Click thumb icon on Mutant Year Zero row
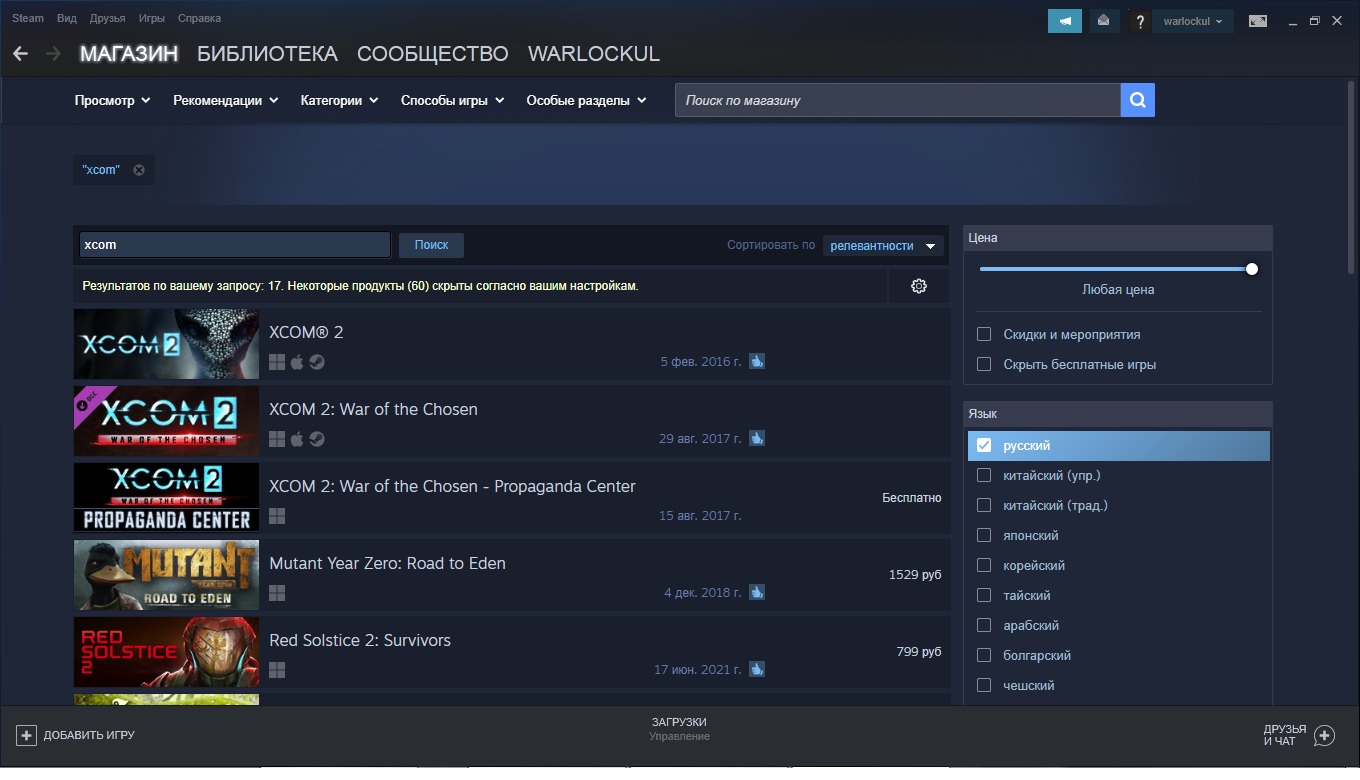The image size is (1360, 780). pos(757,592)
